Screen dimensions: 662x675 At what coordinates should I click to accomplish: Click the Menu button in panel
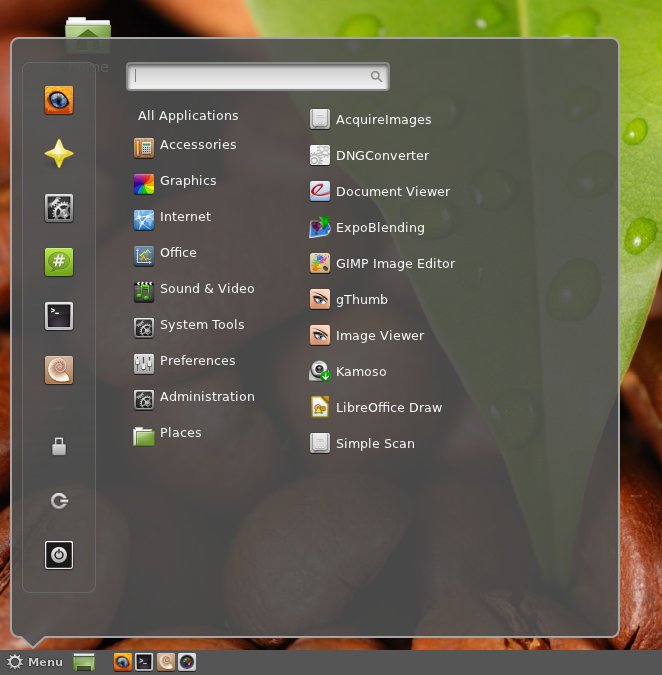coord(34,662)
